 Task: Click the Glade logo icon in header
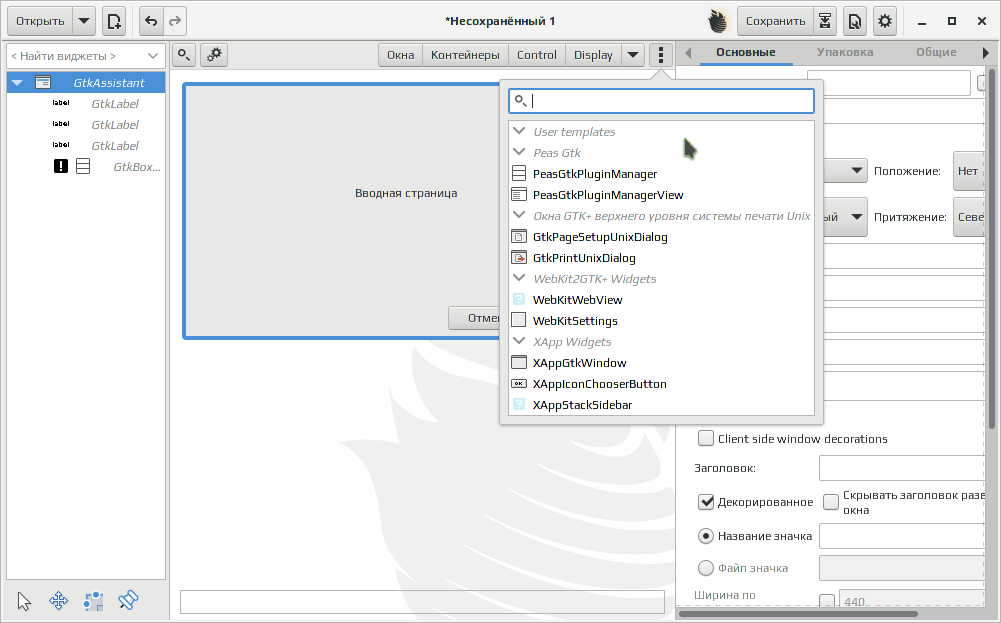tap(718, 21)
